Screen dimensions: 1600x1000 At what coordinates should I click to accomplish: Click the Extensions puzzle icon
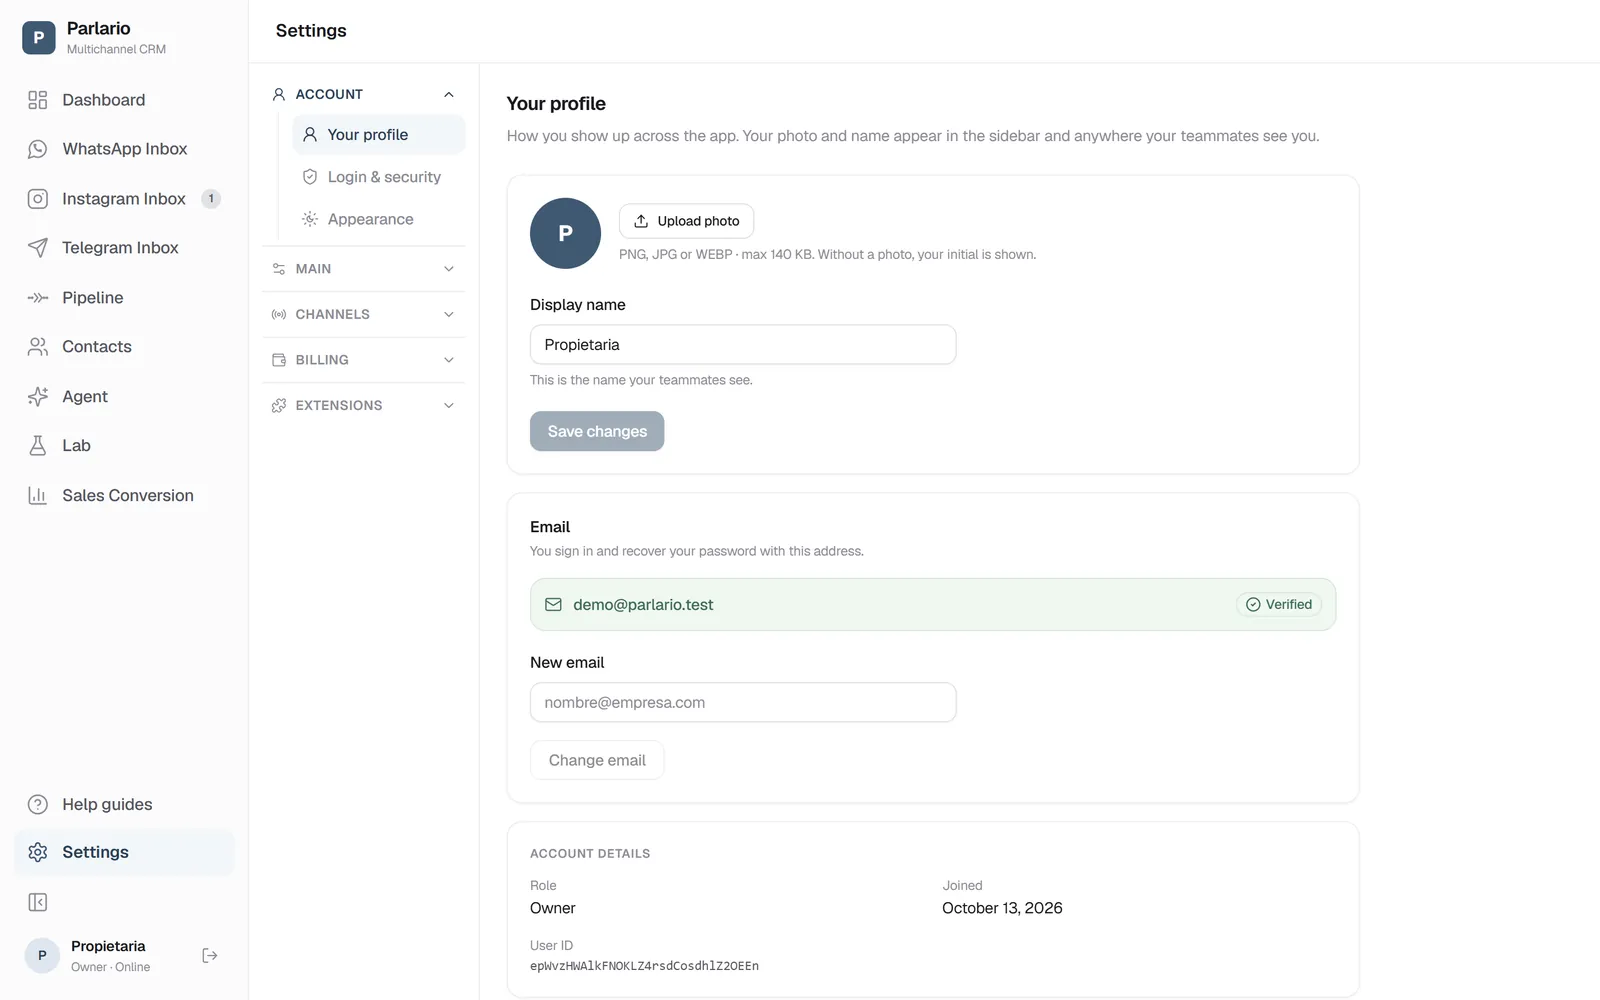[x=279, y=405]
